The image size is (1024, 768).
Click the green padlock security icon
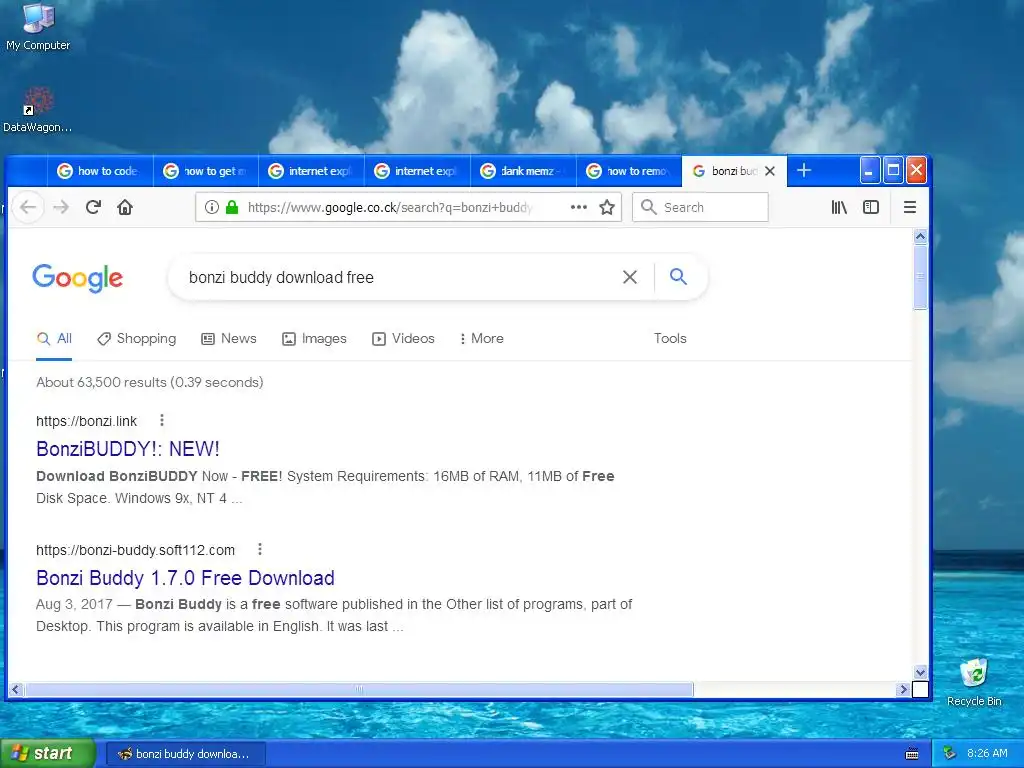pos(231,208)
